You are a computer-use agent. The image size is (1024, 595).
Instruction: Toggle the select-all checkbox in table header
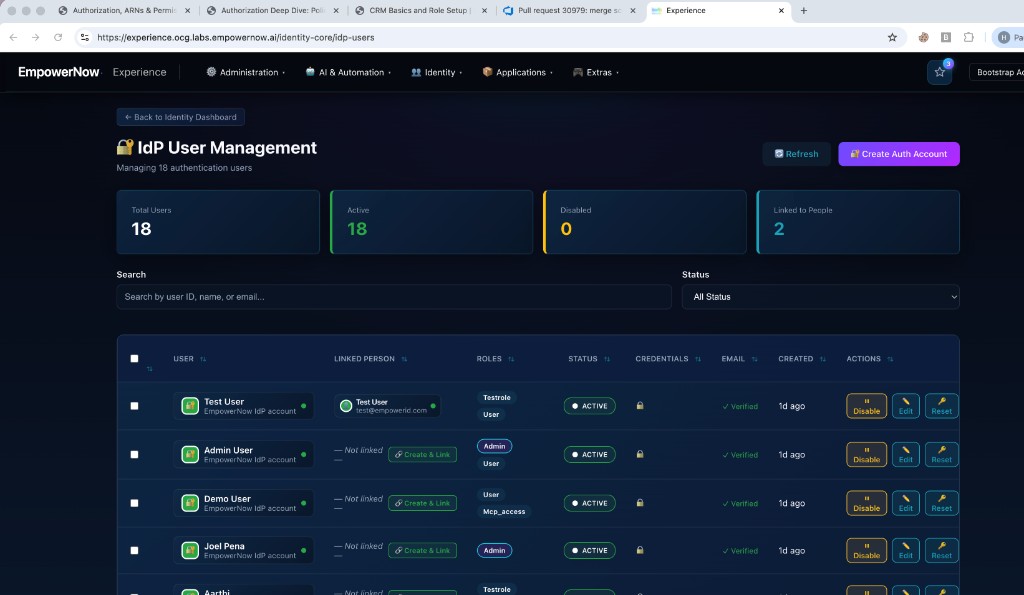point(135,359)
